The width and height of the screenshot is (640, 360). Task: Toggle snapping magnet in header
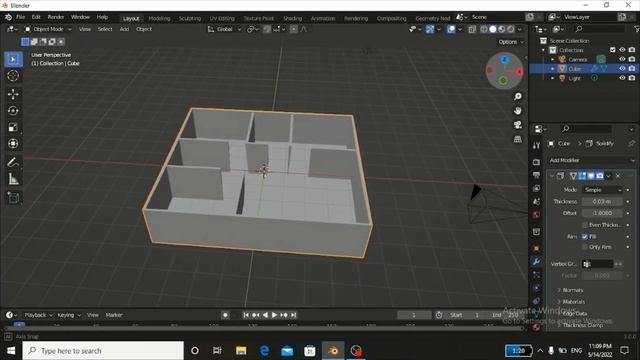[267, 29]
